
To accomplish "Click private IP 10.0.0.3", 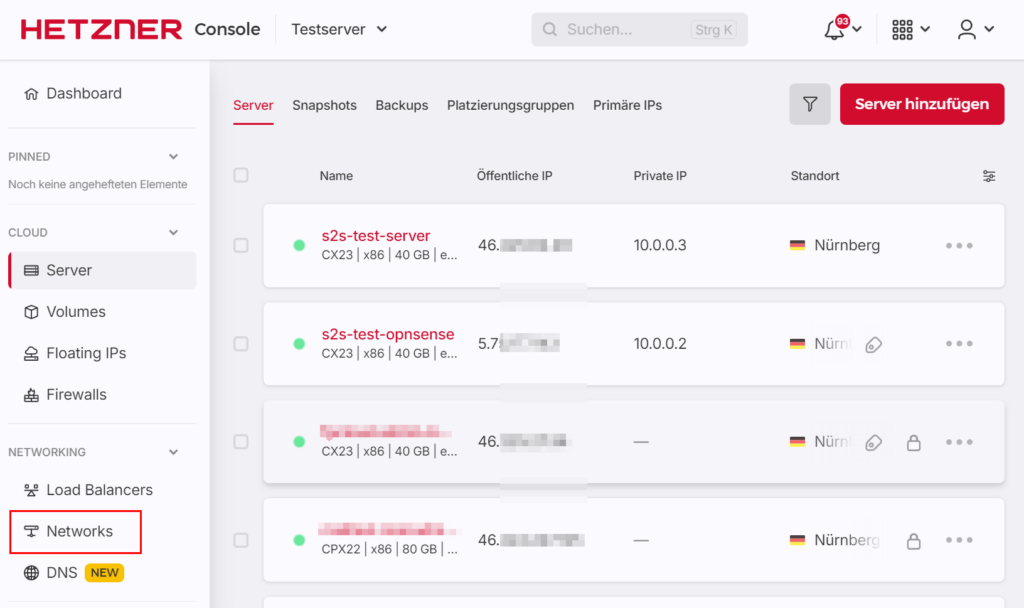I will (x=660, y=246).
